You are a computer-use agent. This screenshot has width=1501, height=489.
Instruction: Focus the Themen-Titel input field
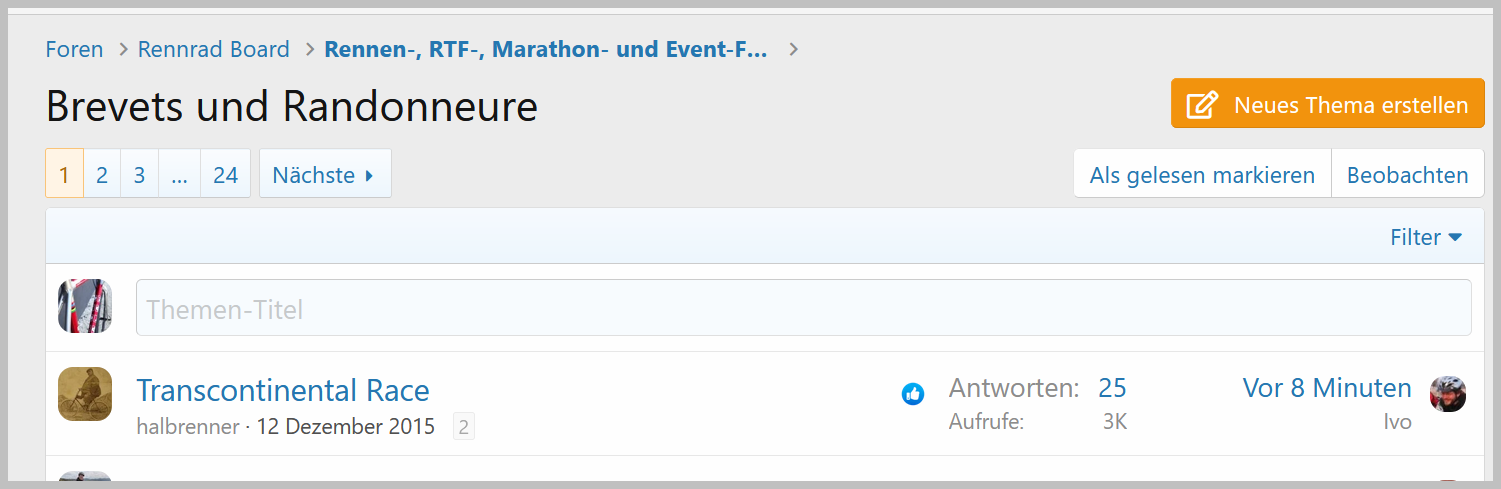pyautogui.click(x=803, y=308)
